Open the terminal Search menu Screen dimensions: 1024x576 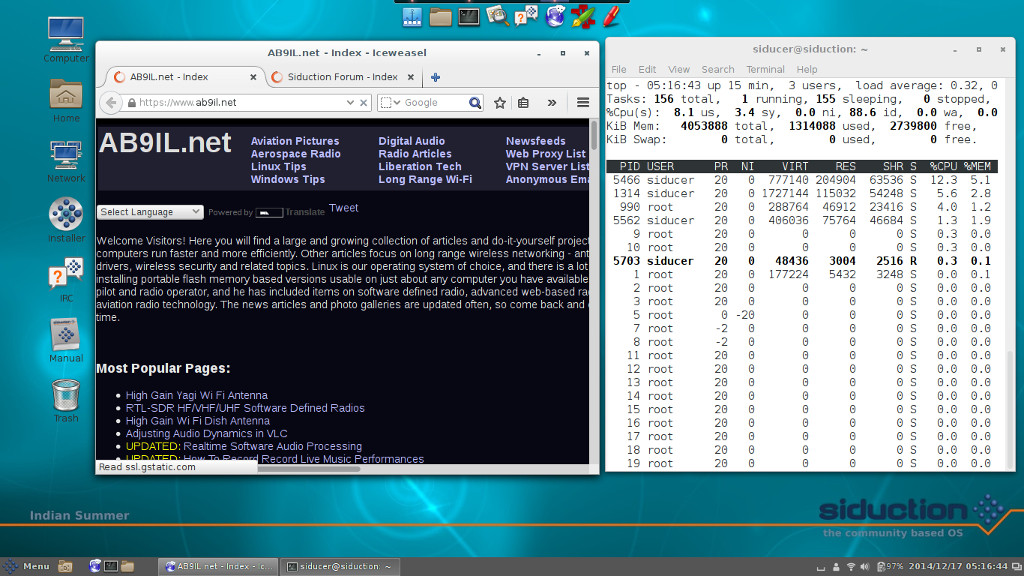click(x=718, y=69)
